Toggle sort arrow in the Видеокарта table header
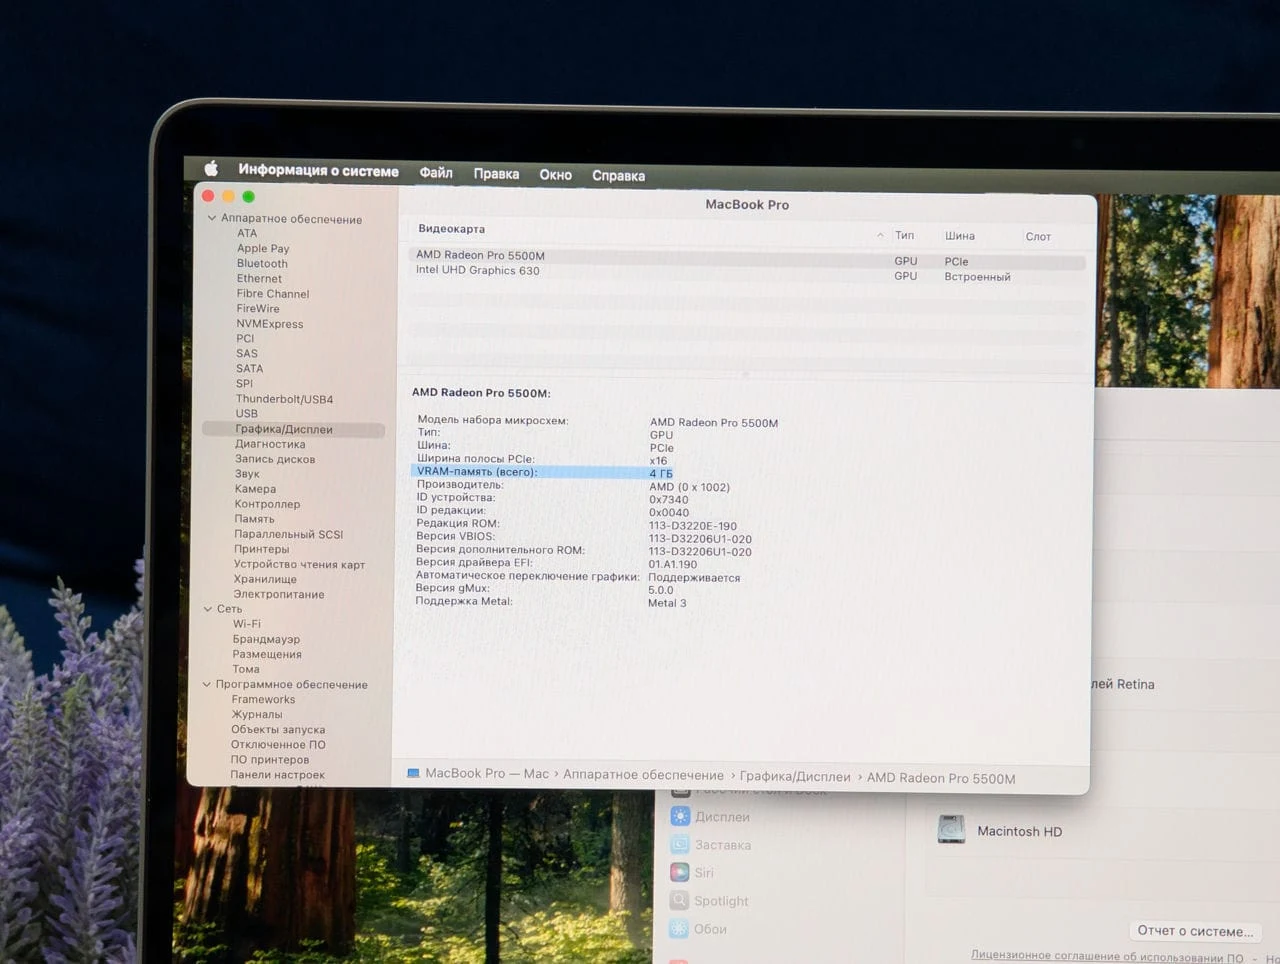 [x=880, y=235]
